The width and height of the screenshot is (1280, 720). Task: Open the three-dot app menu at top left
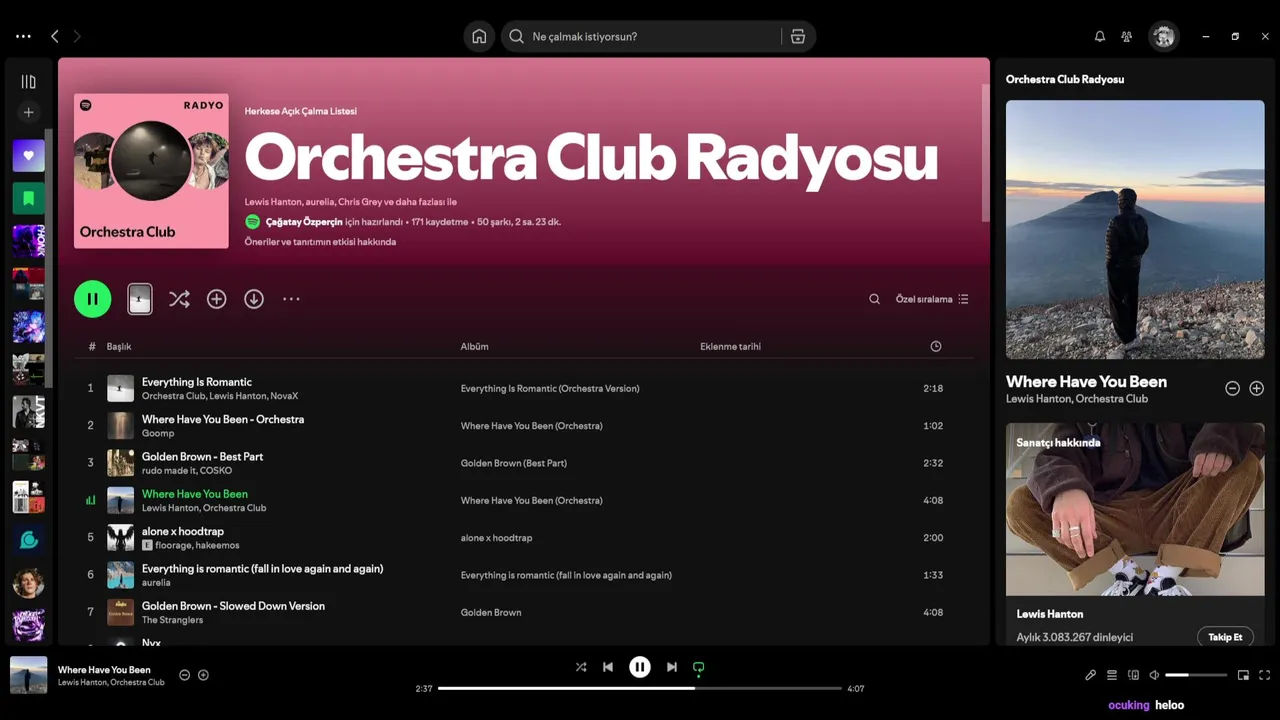coord(23,36)
